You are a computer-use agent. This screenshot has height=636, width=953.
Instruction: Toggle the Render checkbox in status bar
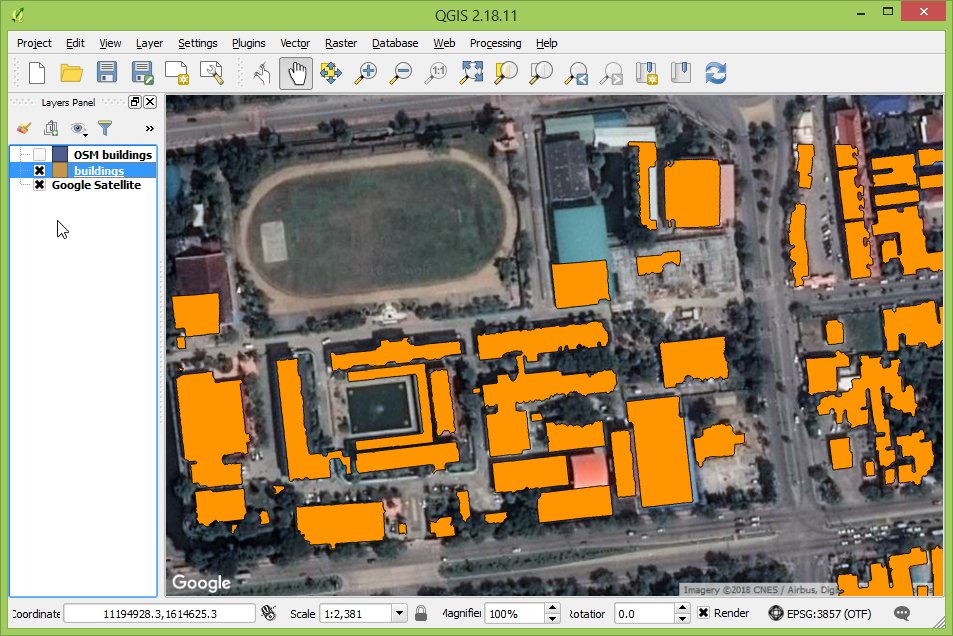pyautogui.click(x=704, y=613)
